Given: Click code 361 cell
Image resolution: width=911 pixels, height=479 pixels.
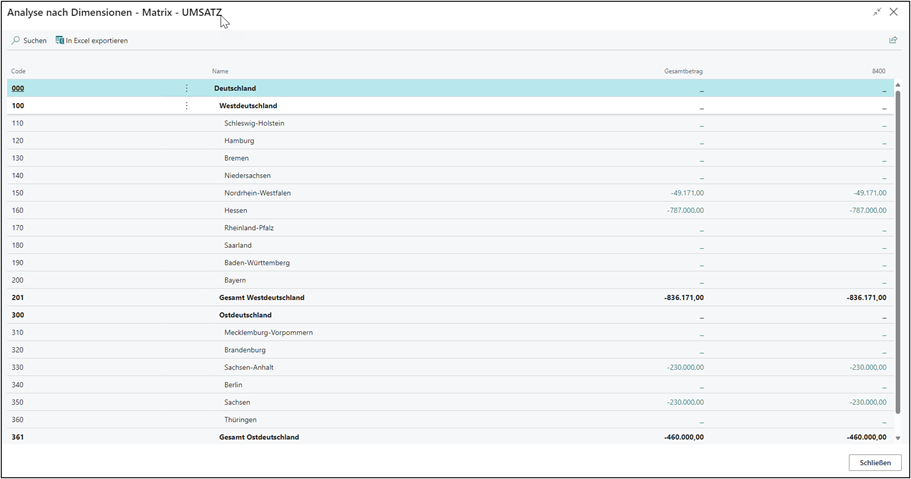Looking at the screenshot, I should (17, 437).
